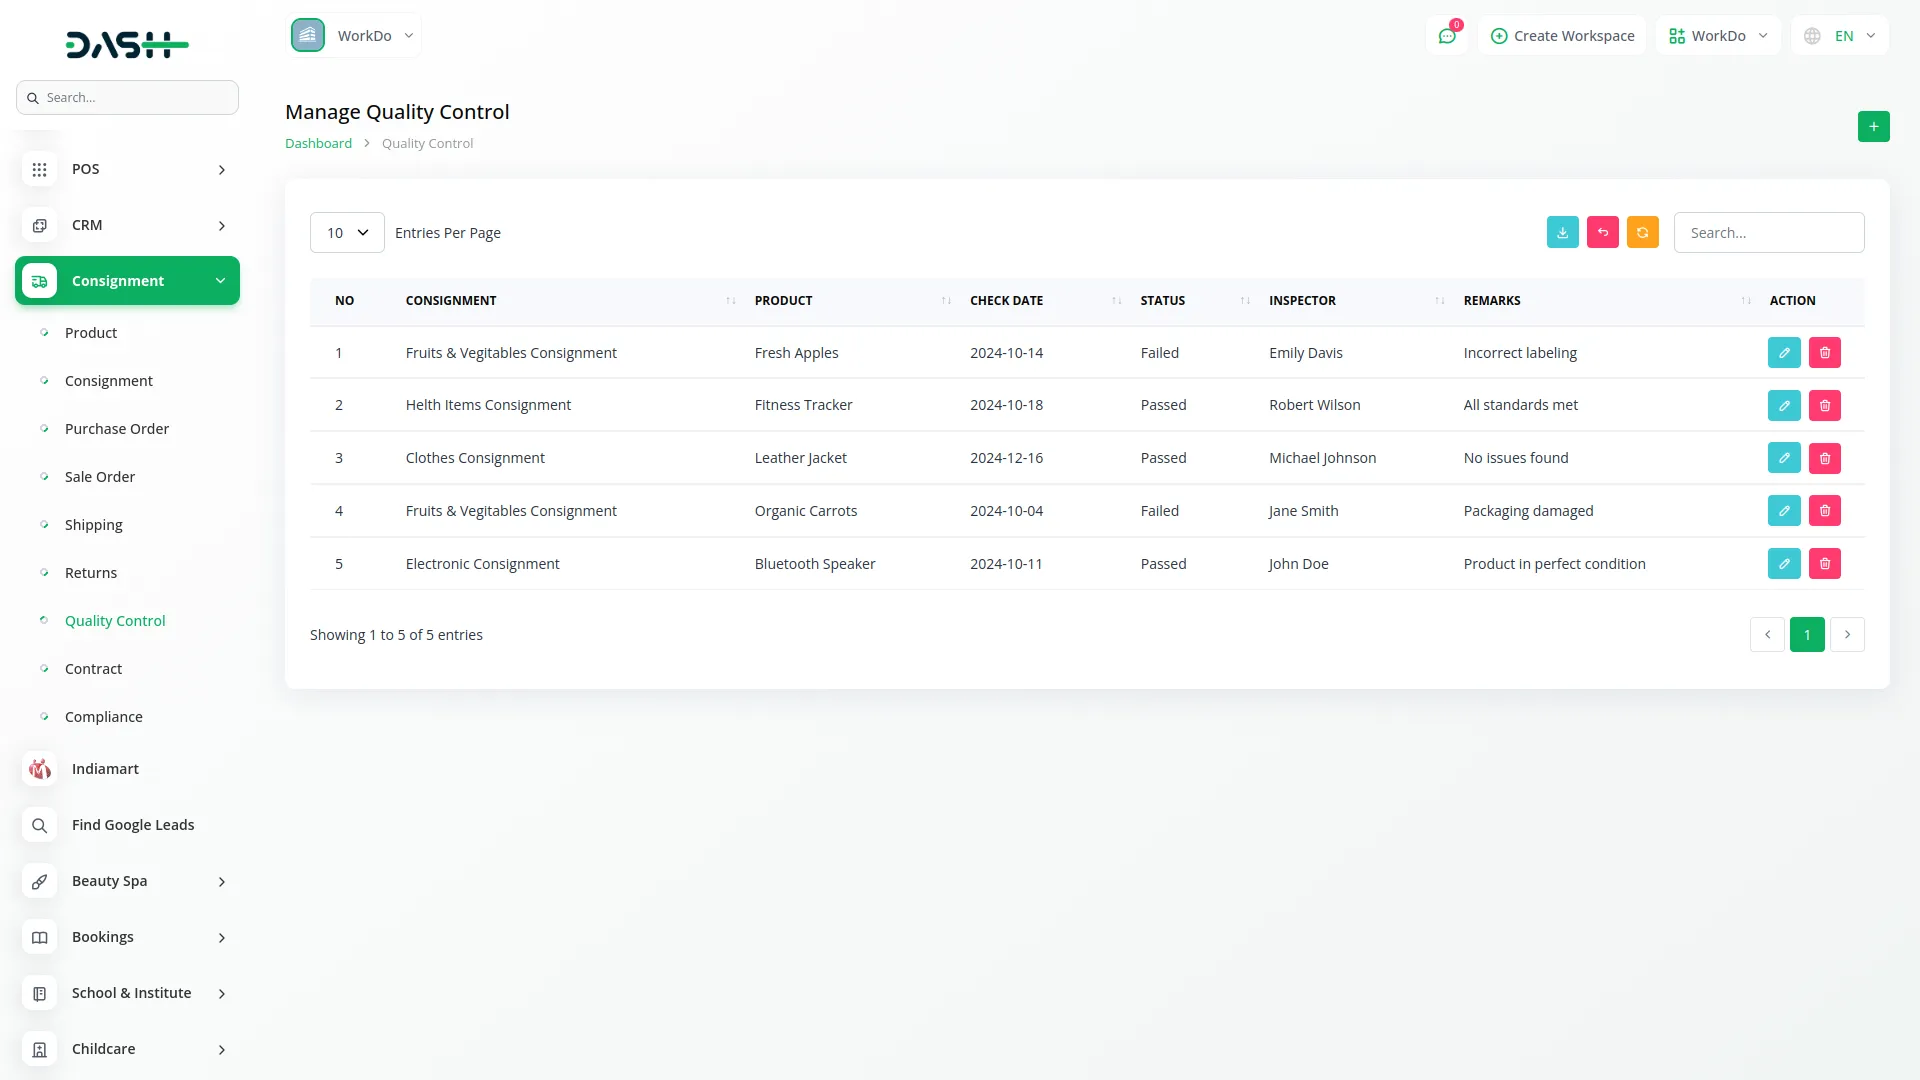The height and width of the screenshot is (1080, 1920).
Task: Open the chat messages notification icon
Action: (x=1446, y=36)
